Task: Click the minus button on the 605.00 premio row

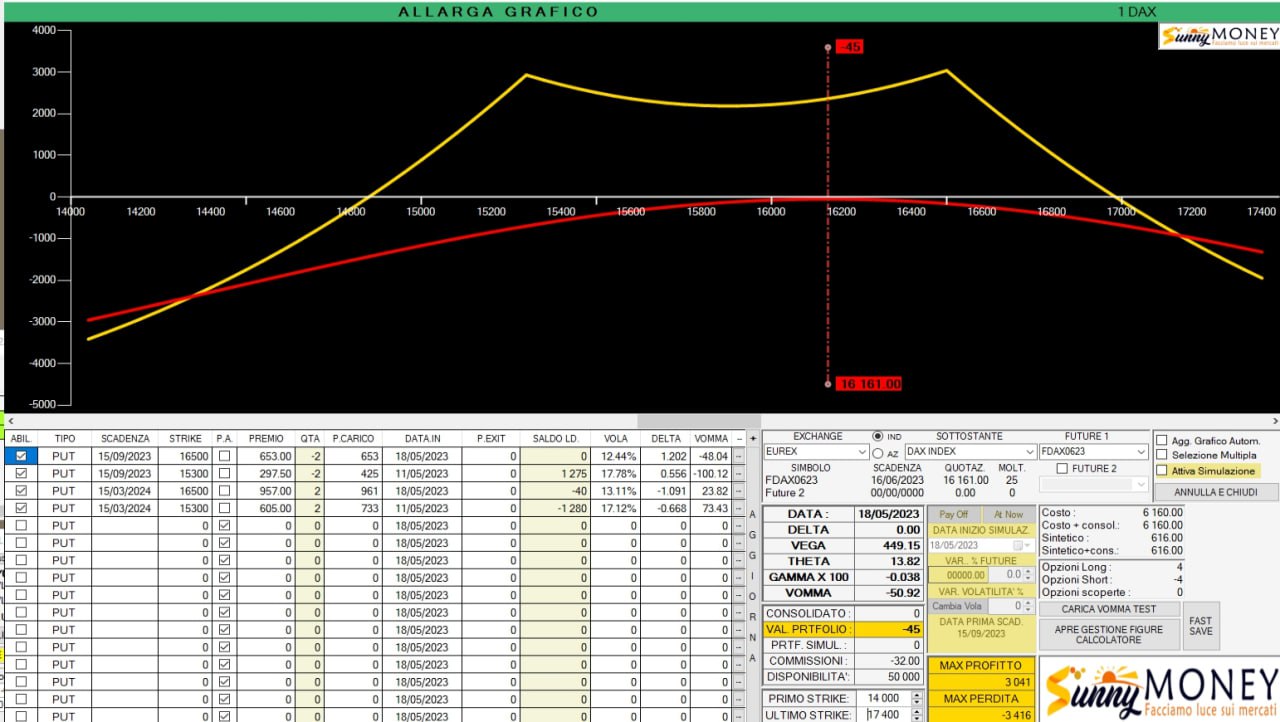Action: pyautogui.click(x=739, y=508)
